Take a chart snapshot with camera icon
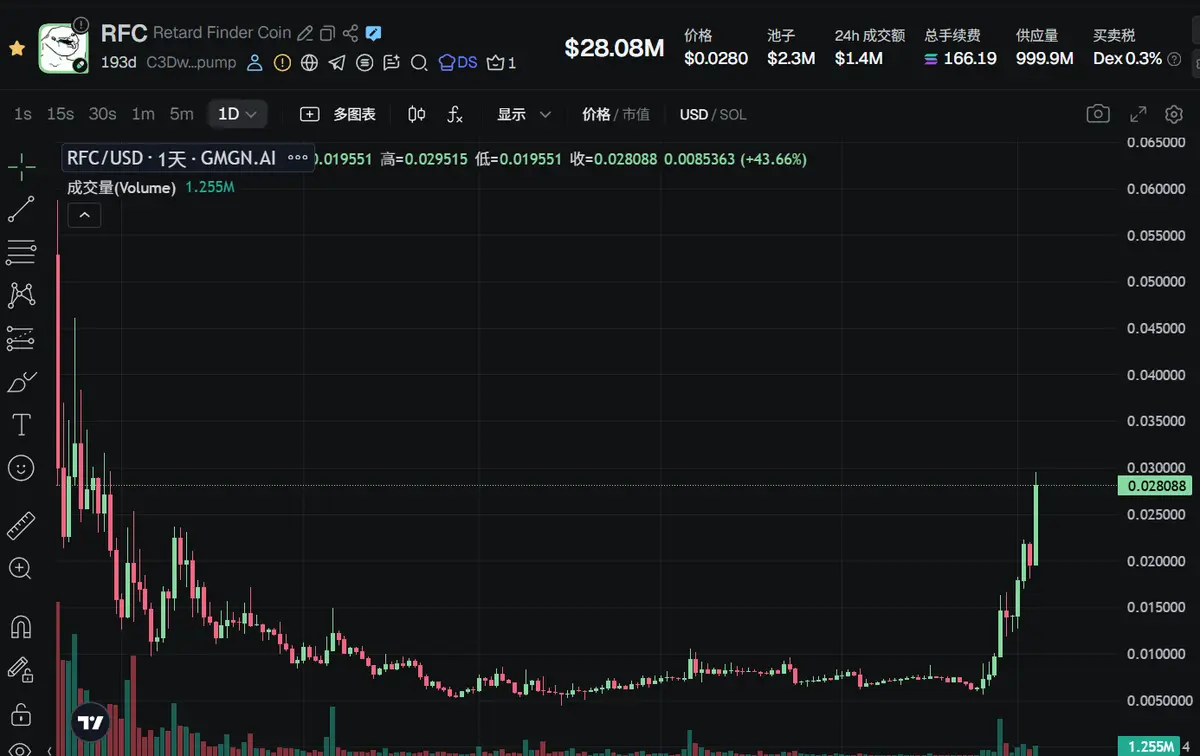Viewport: 1200px width, 756px height. coord(1098,114)
